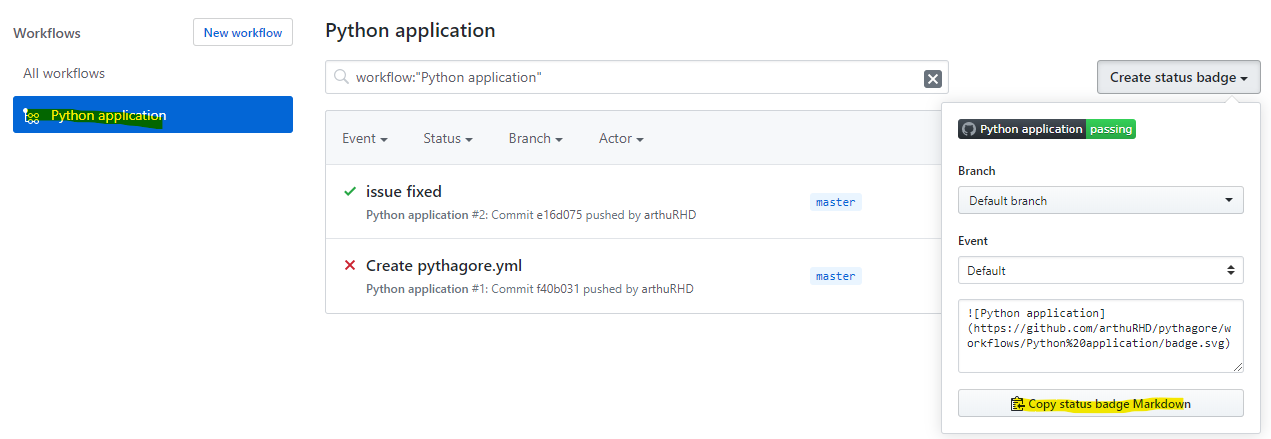Image resolution: width=1271 pixels, height=439 pixels.
Task: Click the clipboard icon on copy button
Action: pos(1018,404)
